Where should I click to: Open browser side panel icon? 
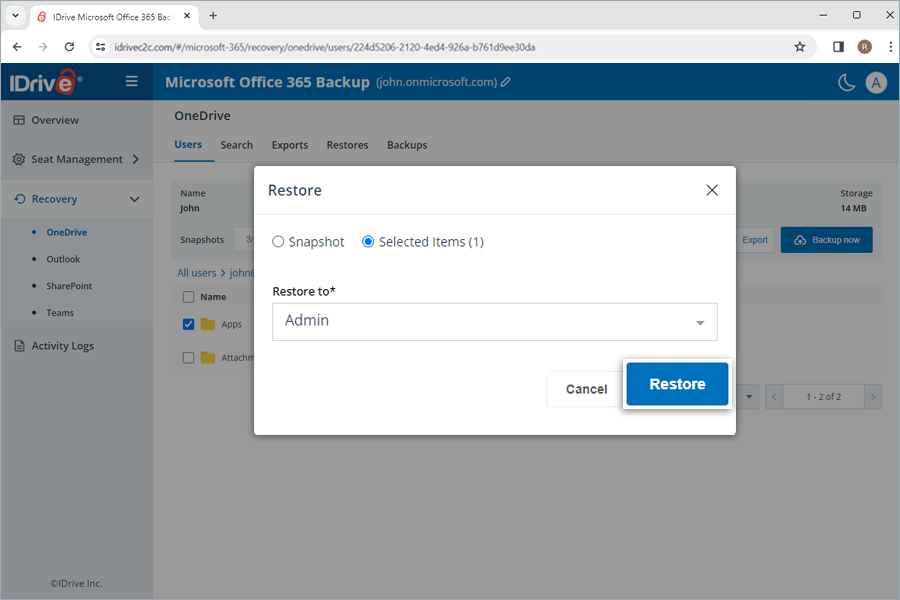coord(838,47)
